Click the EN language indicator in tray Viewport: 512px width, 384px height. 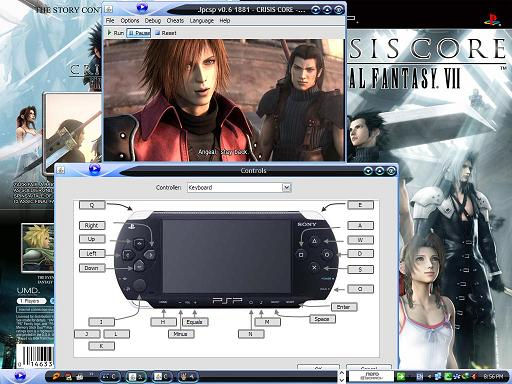tap(419, 377)
